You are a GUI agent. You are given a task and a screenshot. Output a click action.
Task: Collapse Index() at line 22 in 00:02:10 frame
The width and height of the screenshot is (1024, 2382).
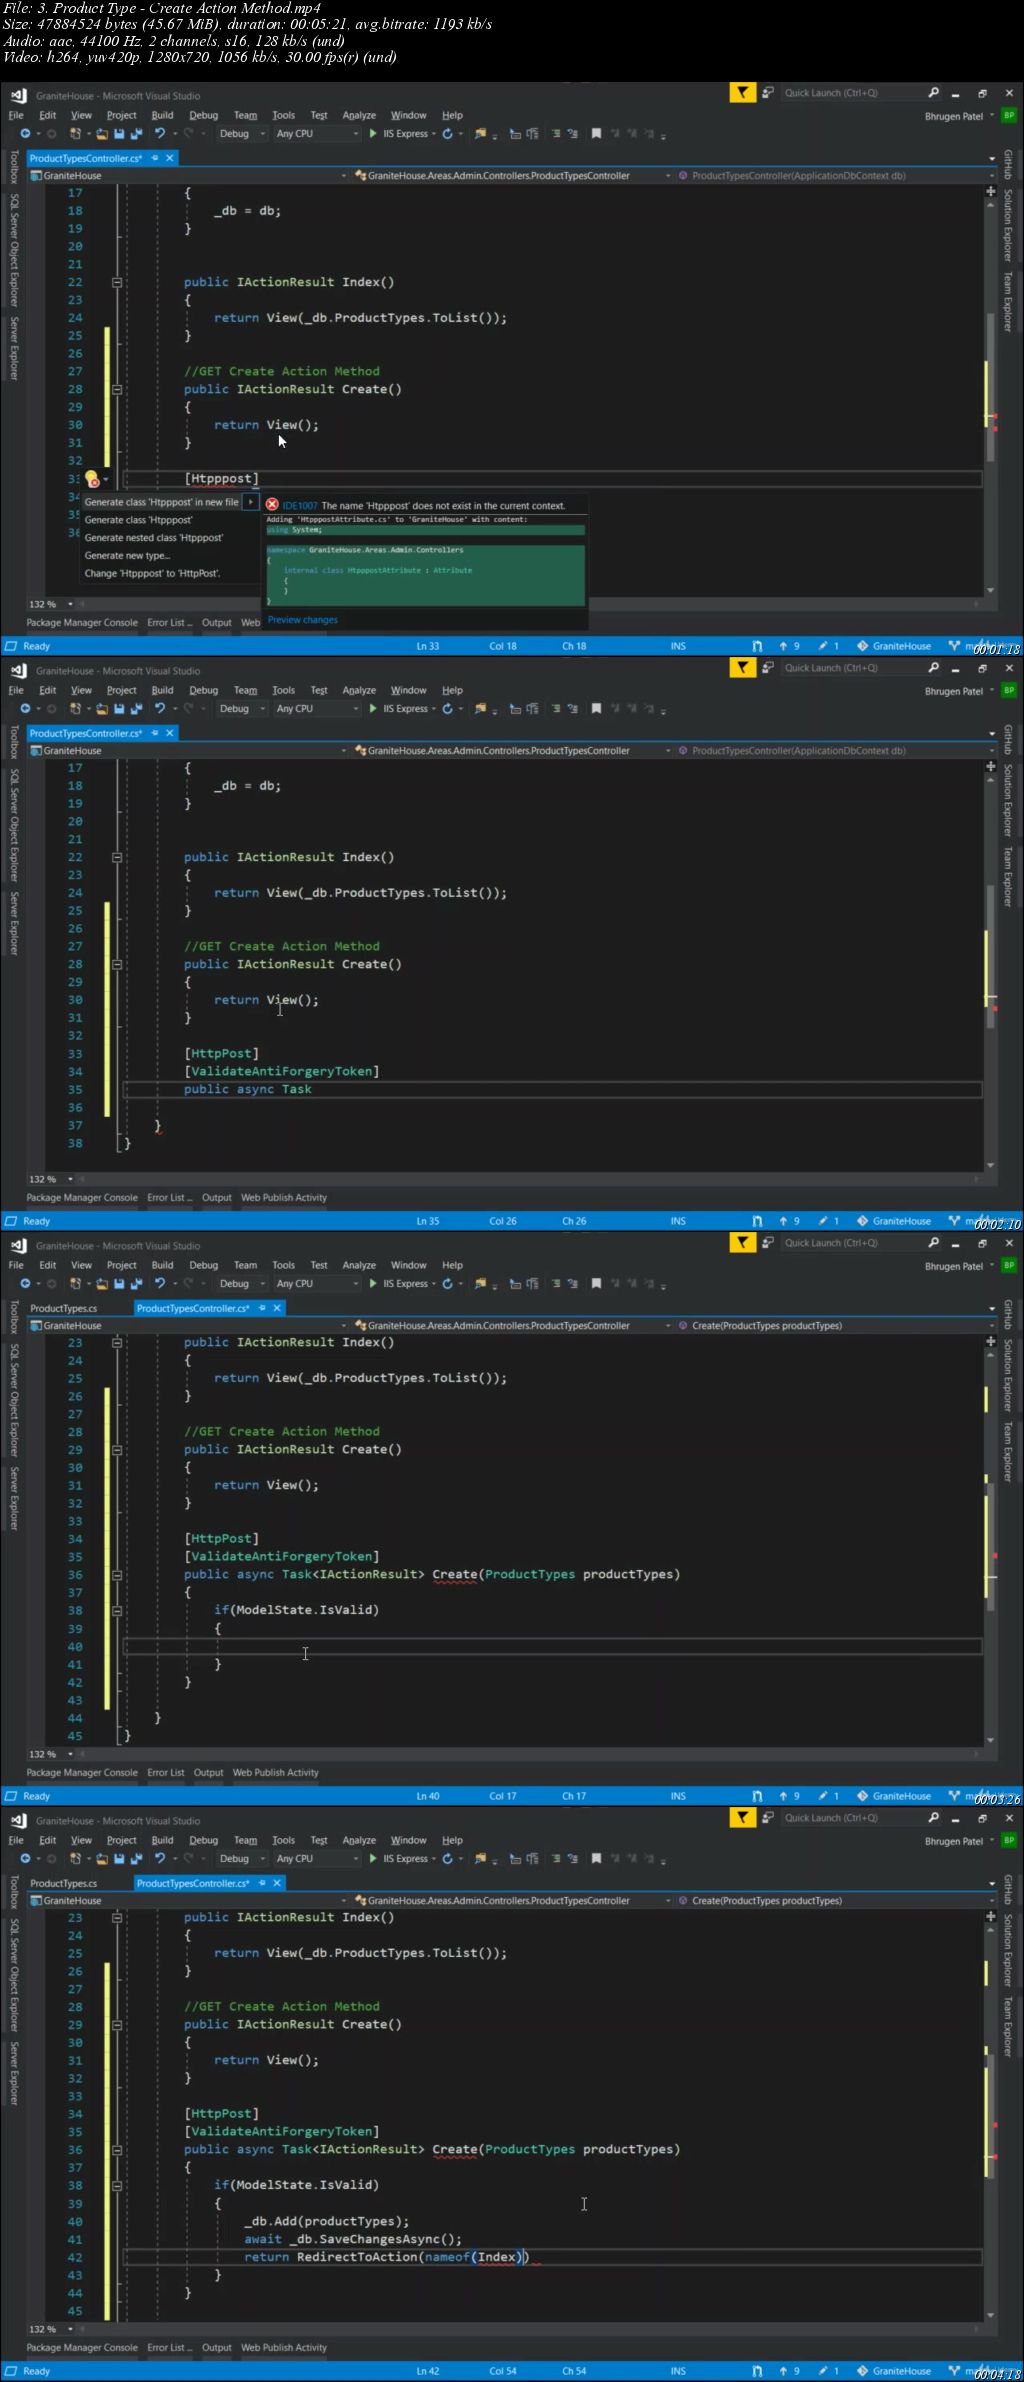pos(117,857)
